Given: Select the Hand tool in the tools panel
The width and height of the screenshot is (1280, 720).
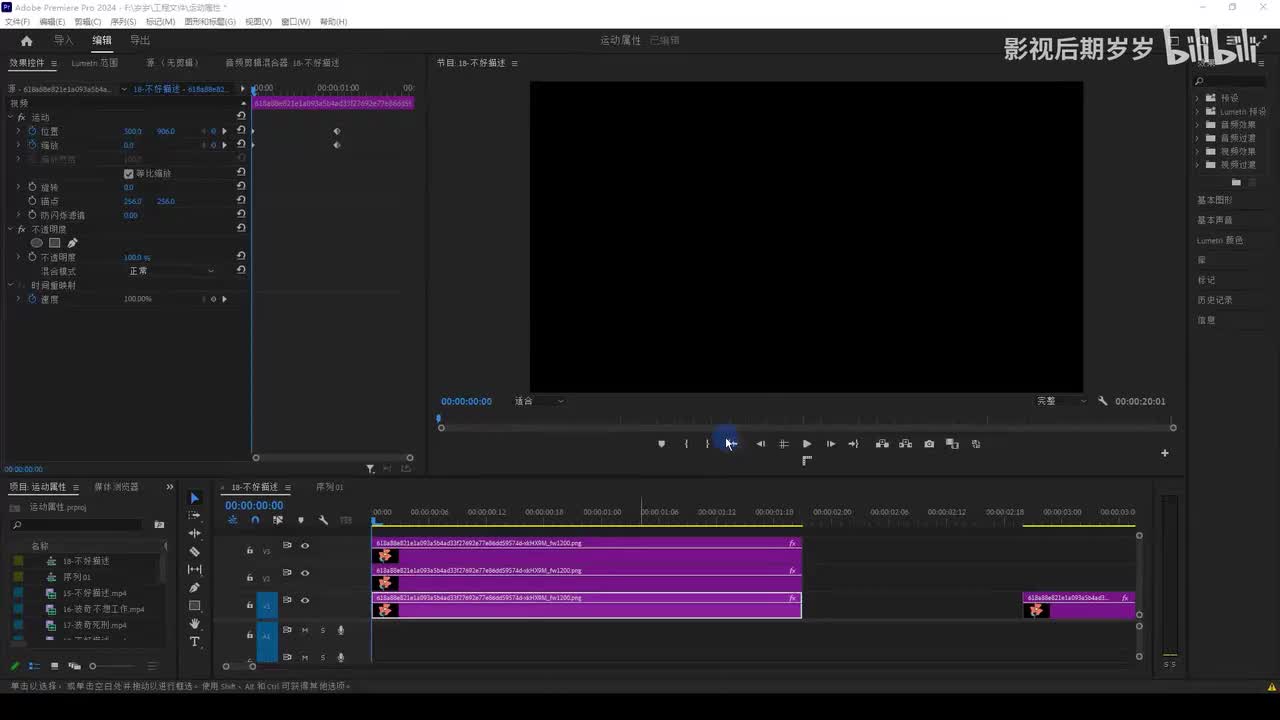Looking at the screenshot, I should coord(194,623).
